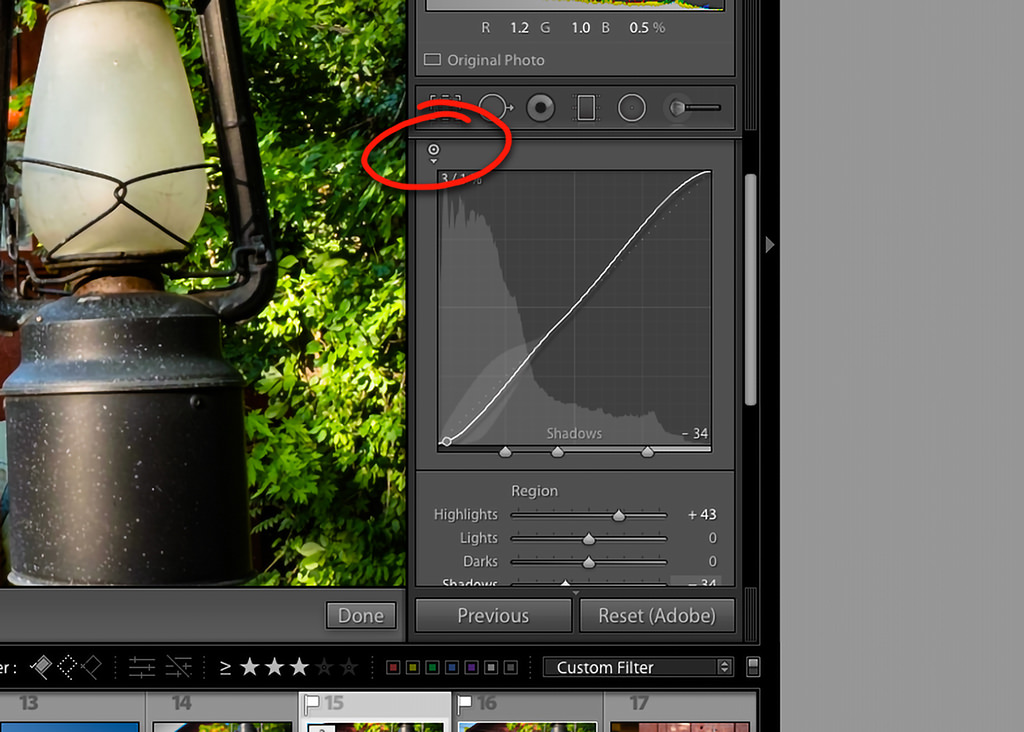Click the shadows split marker under curve
The image size is (1024, 732).
pyautogui.click(x=505, y=452)
